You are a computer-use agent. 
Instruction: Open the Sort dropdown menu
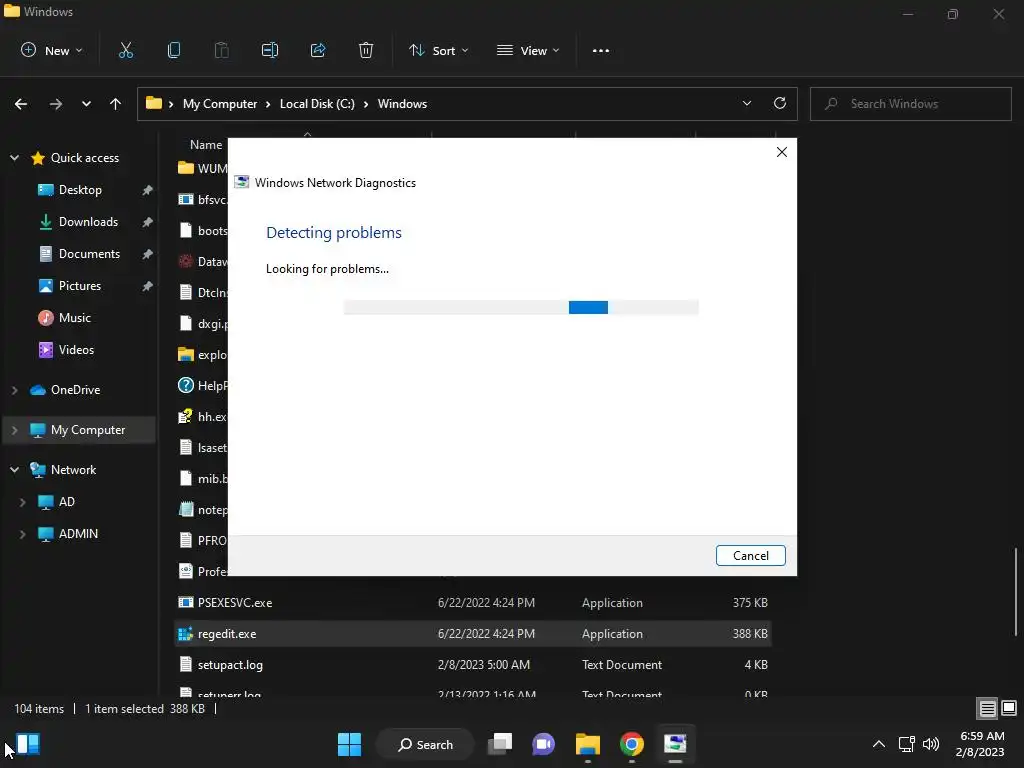(x=438, y=50)
